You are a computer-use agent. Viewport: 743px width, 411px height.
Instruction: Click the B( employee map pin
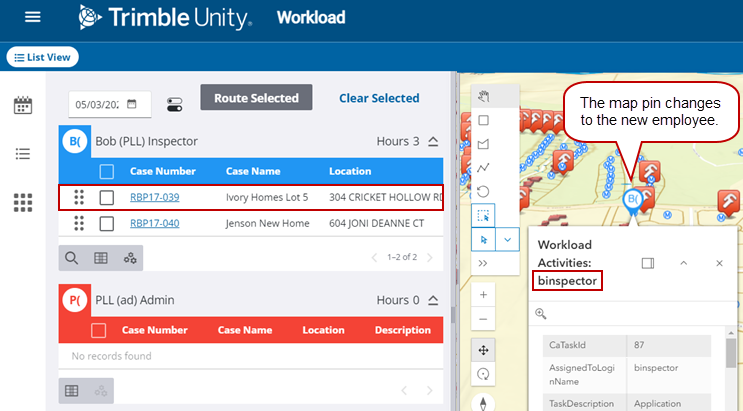coord(633,201)
